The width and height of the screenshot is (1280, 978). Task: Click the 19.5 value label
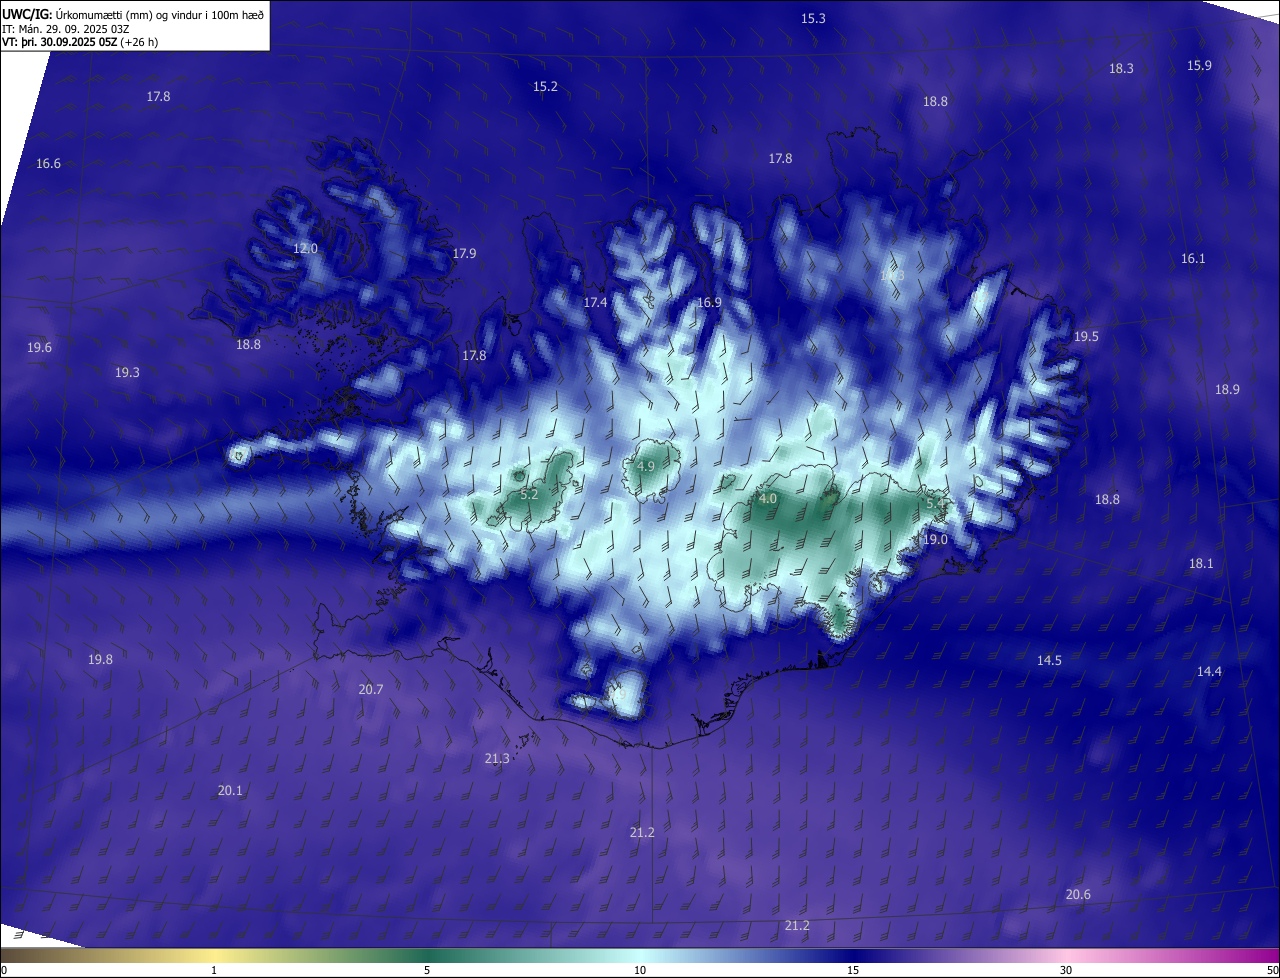(1086, 337)
